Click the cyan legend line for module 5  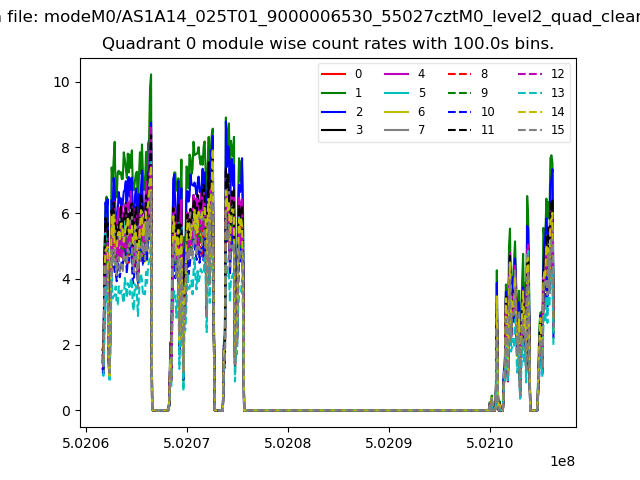click(x=397, y=93)
